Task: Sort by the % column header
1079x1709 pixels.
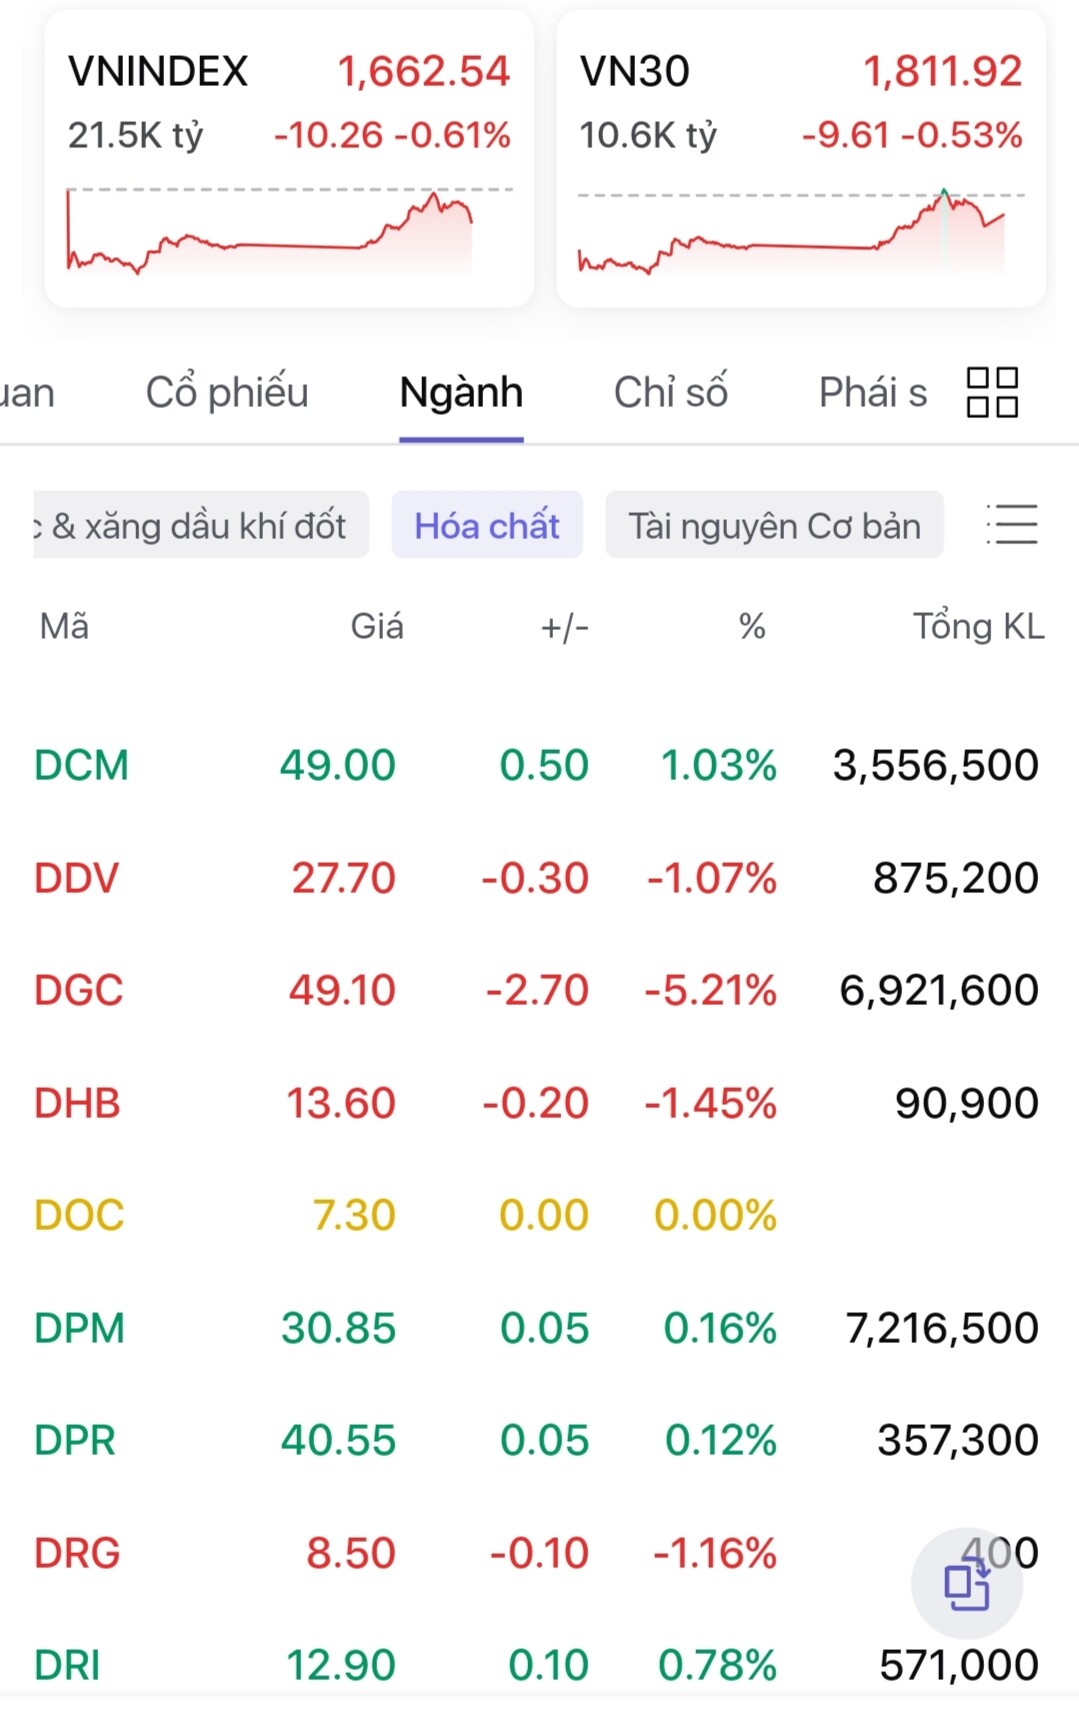Action: point(752,627)
